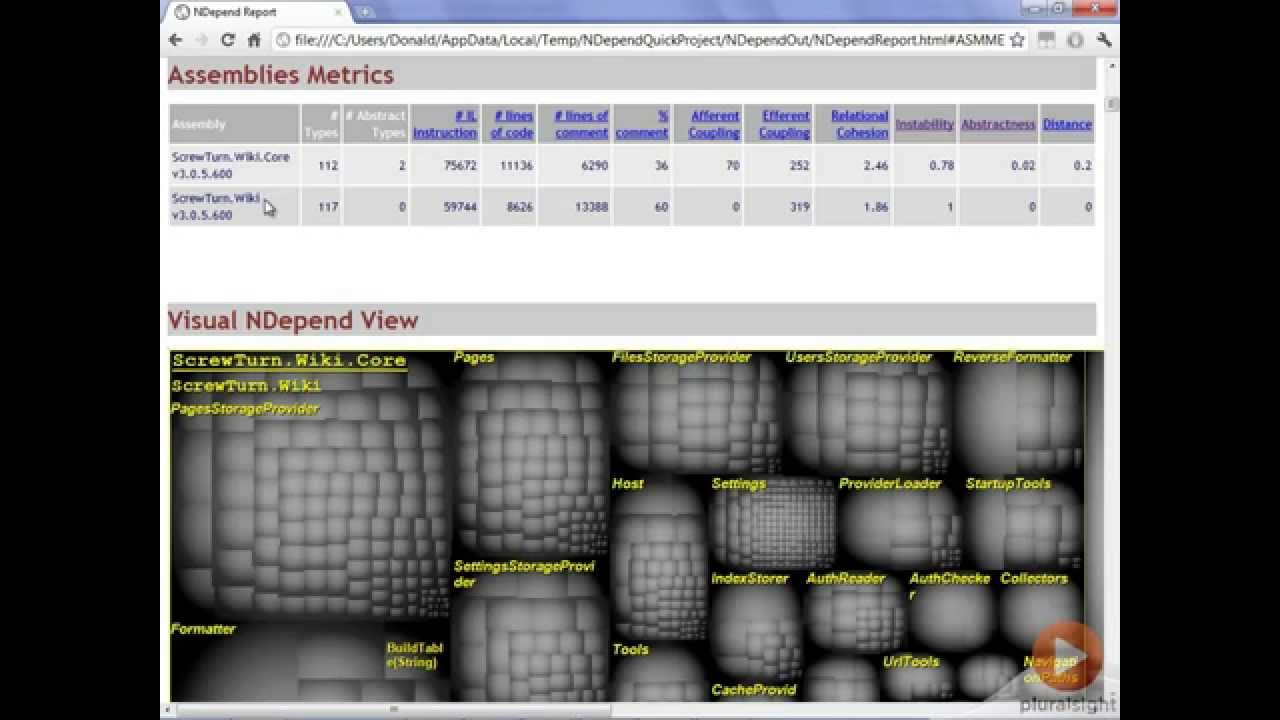Sort by # lines of comment column
The height and width of the screenshot is (720, 1280).
[x=581, y=124]
